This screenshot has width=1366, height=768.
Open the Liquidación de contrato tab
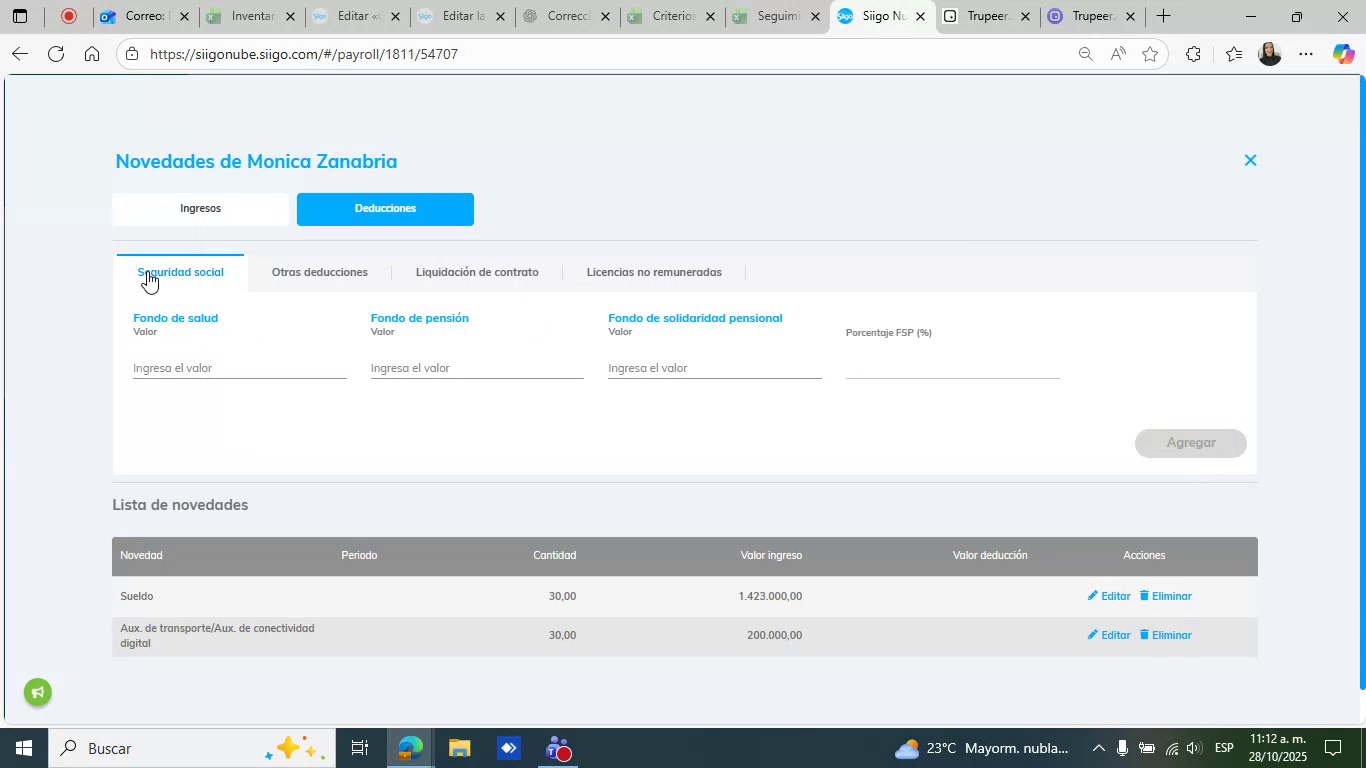point(477,272)
